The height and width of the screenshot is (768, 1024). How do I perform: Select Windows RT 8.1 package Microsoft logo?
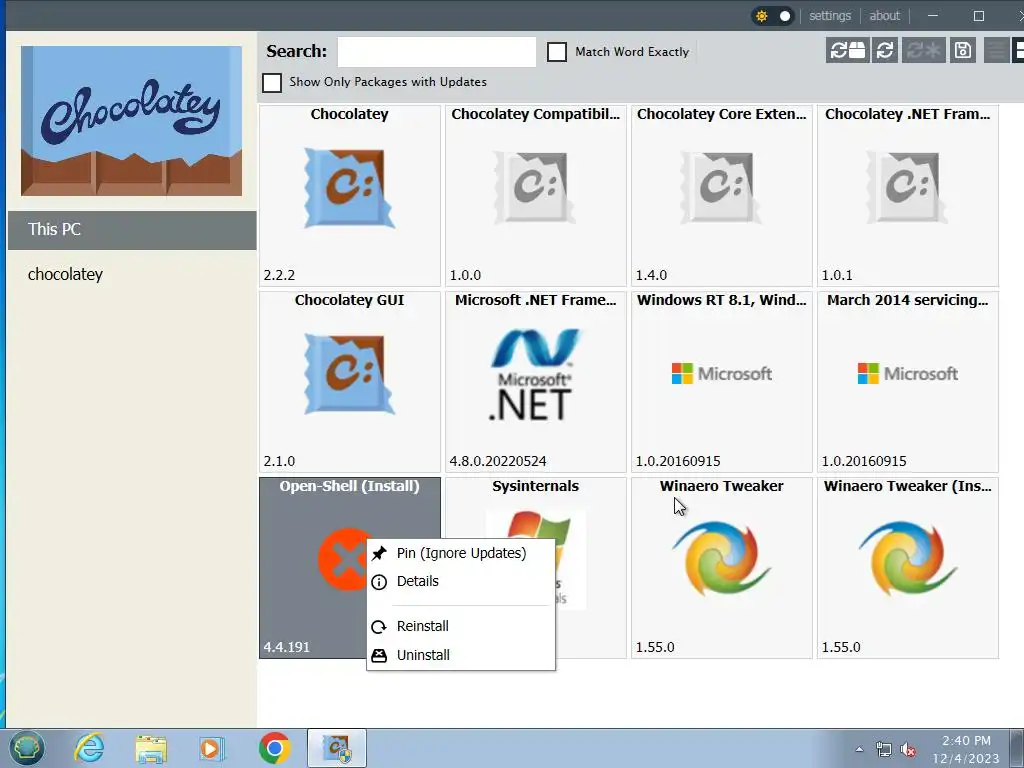722,374
